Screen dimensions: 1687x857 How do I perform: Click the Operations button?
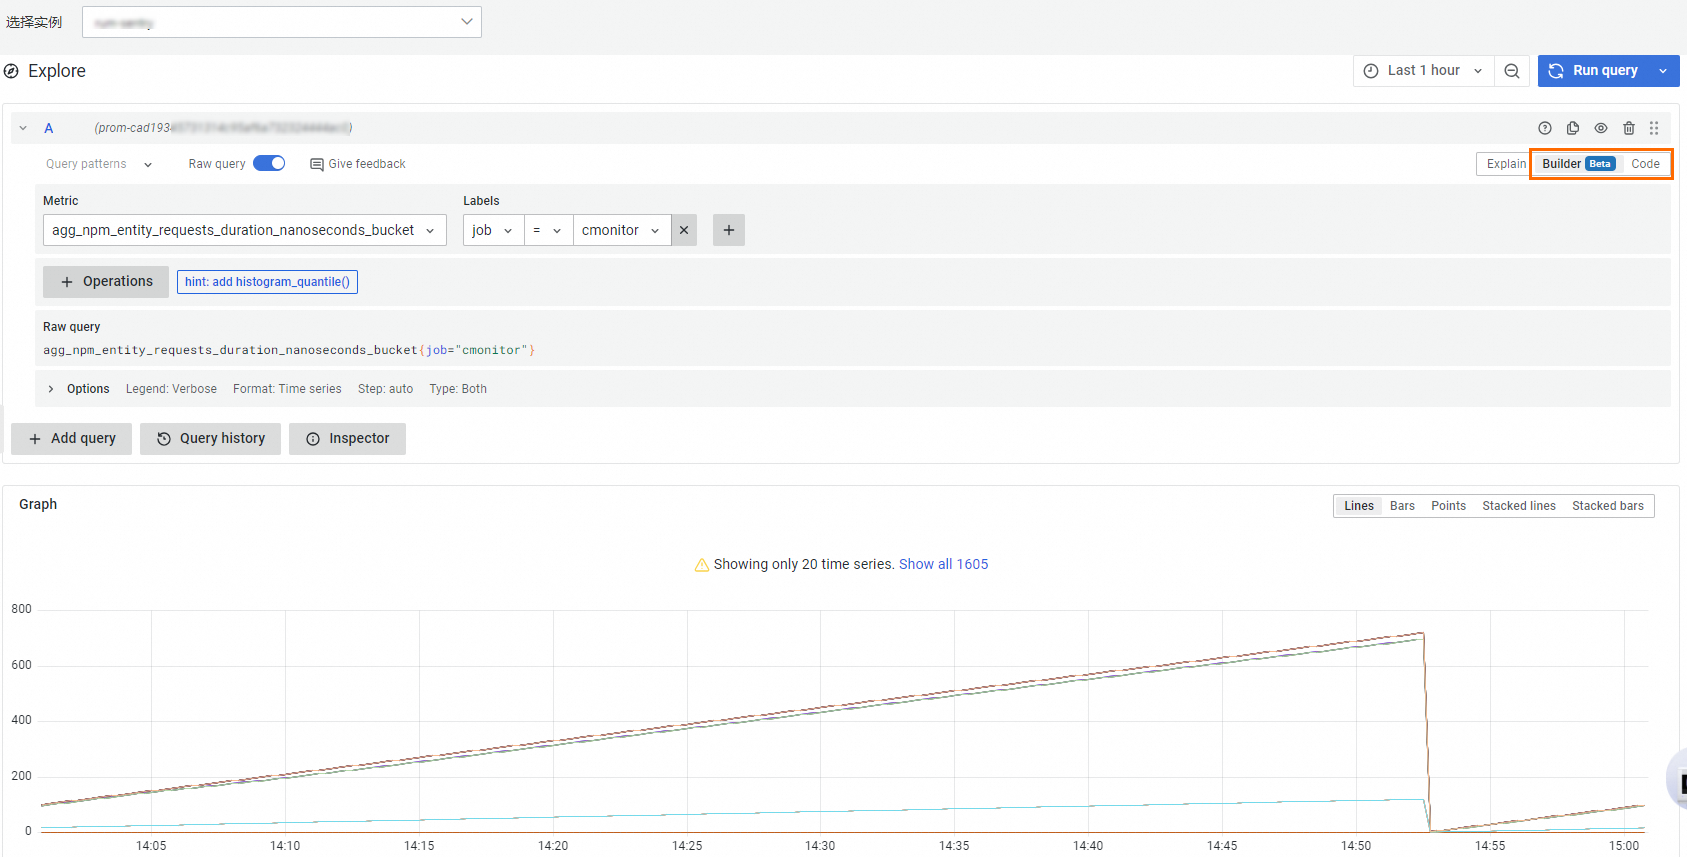(106, 282)
